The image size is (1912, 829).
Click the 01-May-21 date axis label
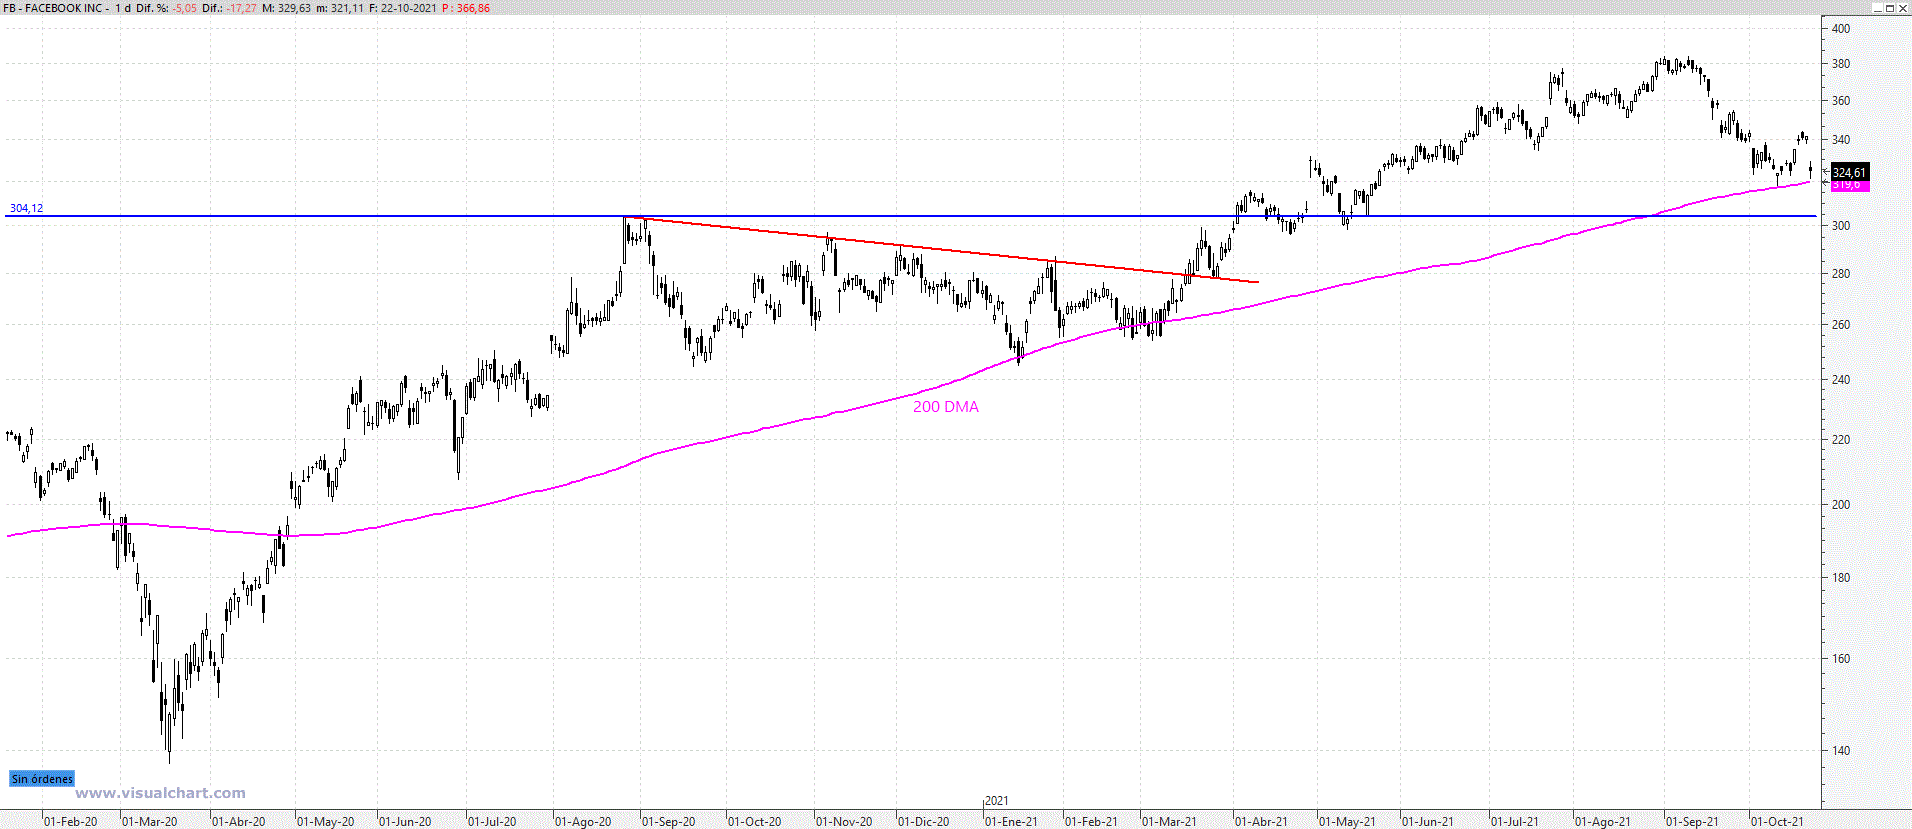pyautogui.click(x=1348, y=822)
